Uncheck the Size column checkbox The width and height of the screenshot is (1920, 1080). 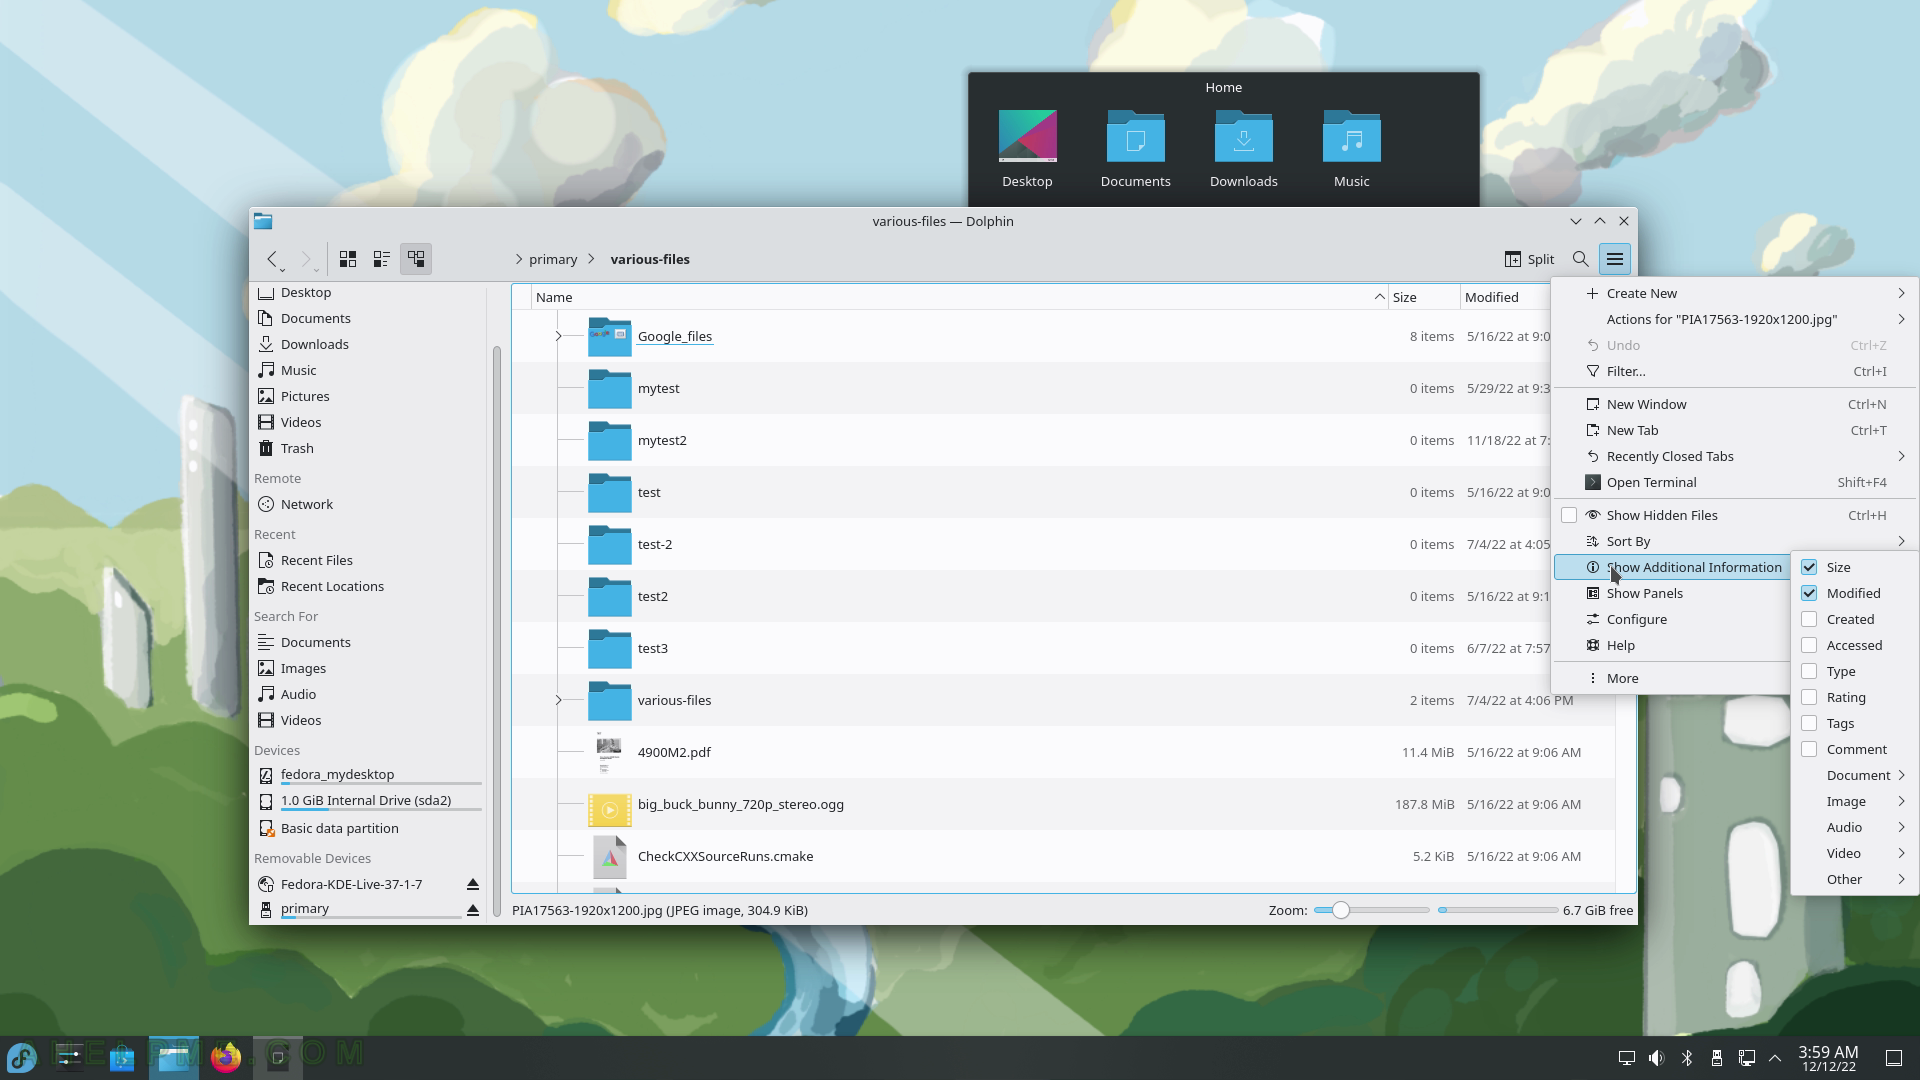tap(1809, 567)
